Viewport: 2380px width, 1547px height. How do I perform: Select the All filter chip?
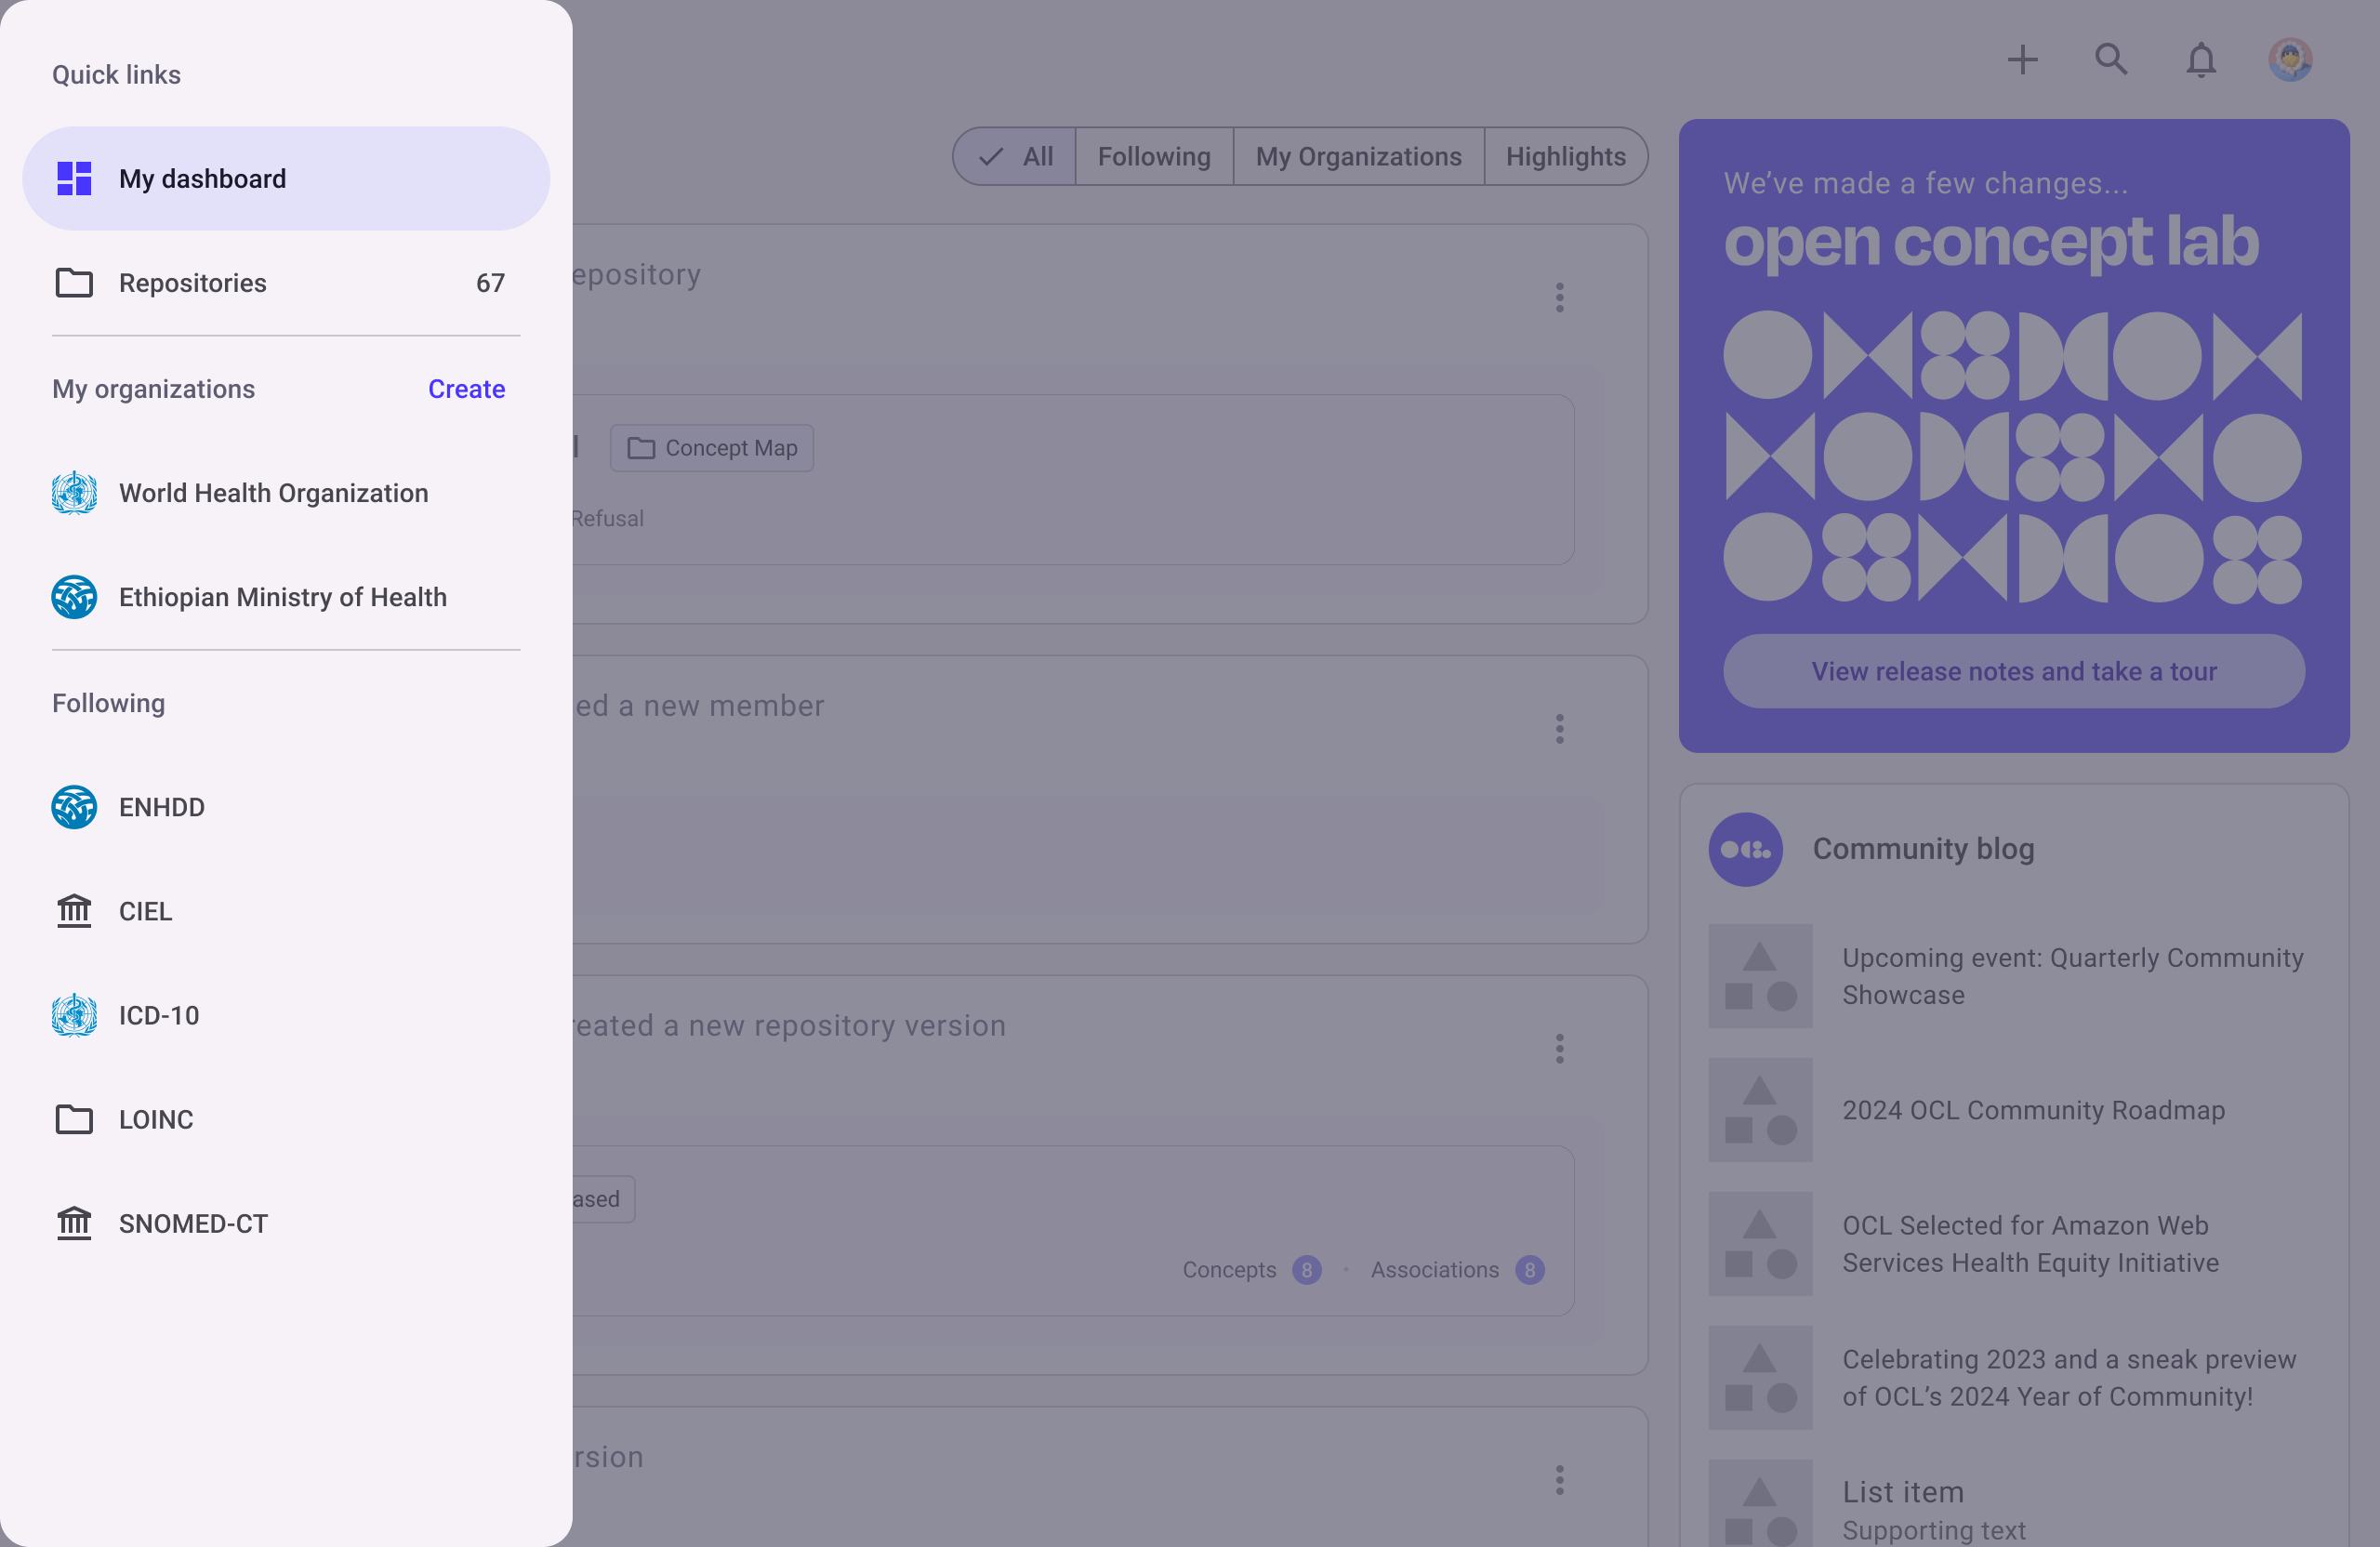[1016, 157]
